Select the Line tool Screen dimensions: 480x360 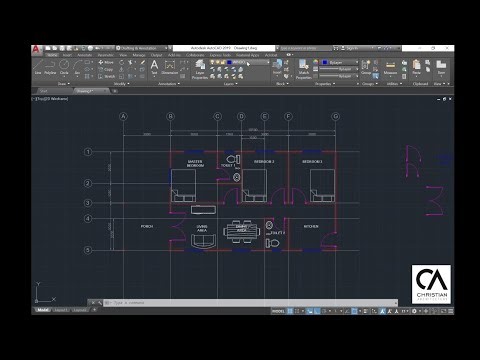(38, 67)
